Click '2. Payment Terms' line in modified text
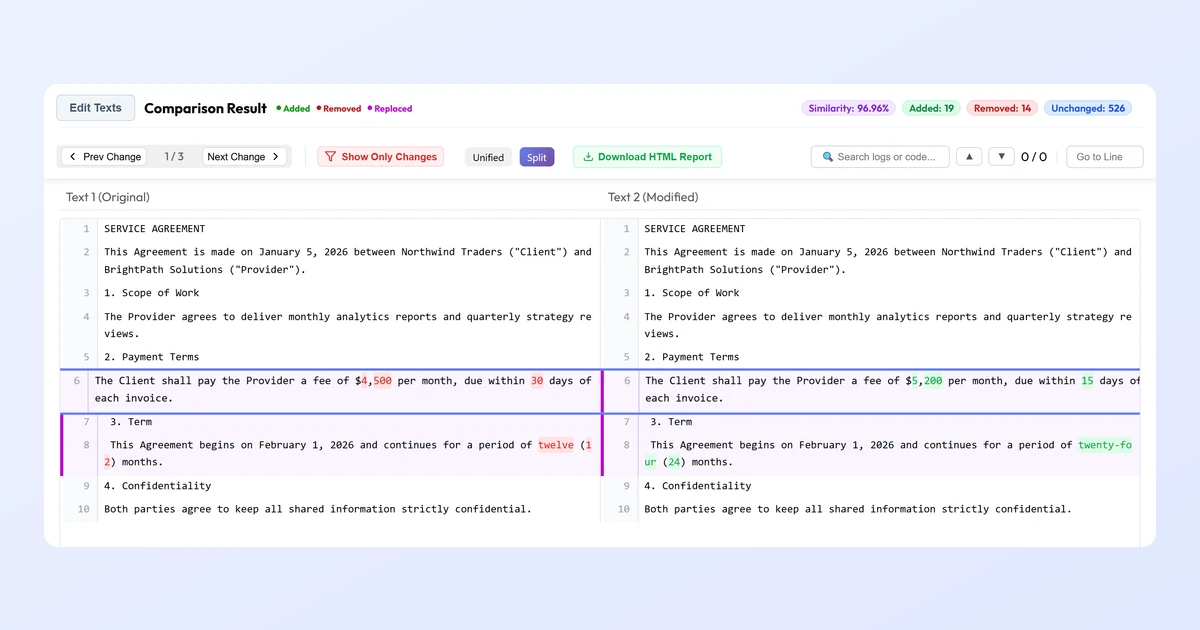Viewport: 1200px width, 630px height. point(692,357)
